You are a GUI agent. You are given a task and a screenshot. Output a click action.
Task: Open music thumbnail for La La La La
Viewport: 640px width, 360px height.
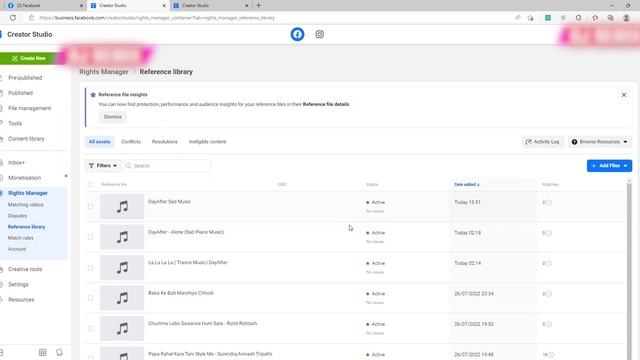122,268
